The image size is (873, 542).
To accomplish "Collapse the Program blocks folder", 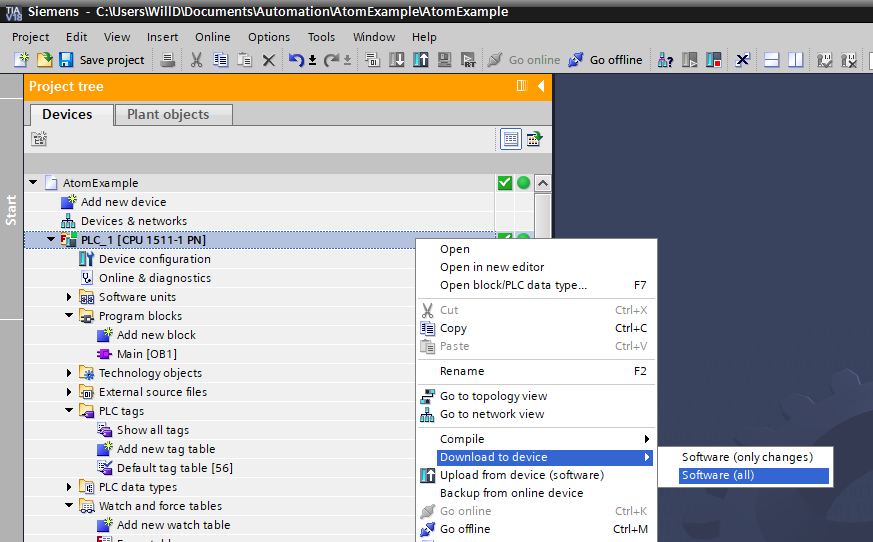I will pyautogui.click(x=70, y=316).
